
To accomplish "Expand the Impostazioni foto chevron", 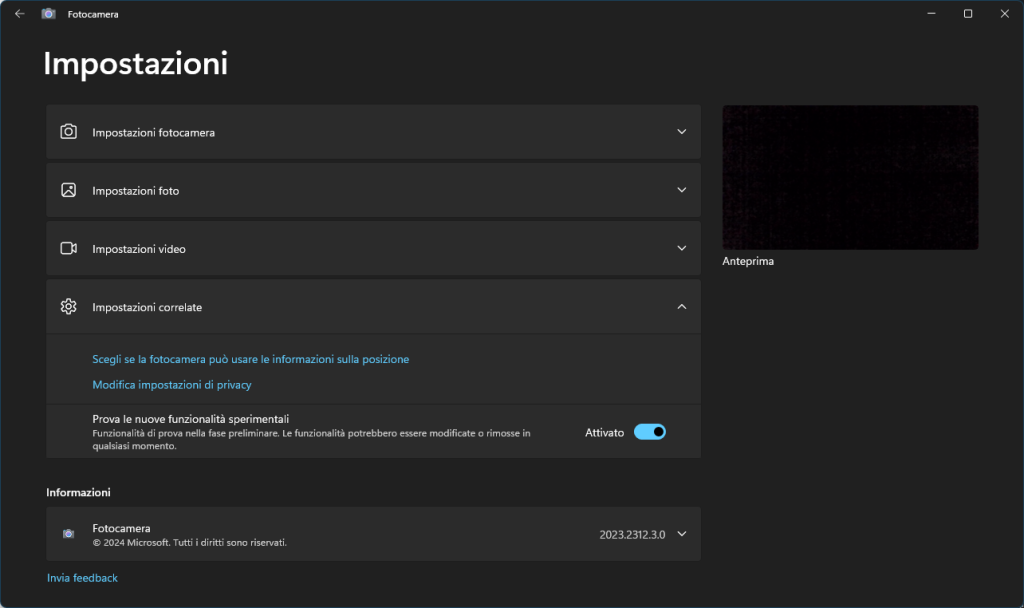I will [x=682, y=190].
